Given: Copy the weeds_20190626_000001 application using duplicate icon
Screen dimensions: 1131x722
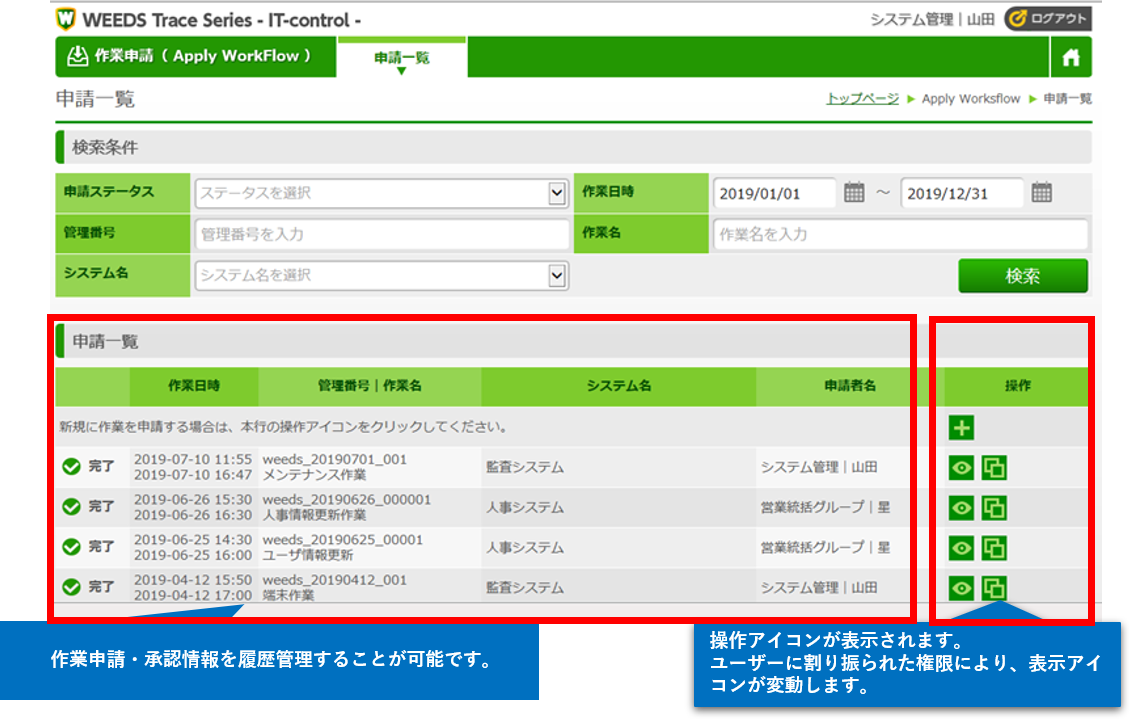Looking at the screenshot, I should [x=994, y=508].
